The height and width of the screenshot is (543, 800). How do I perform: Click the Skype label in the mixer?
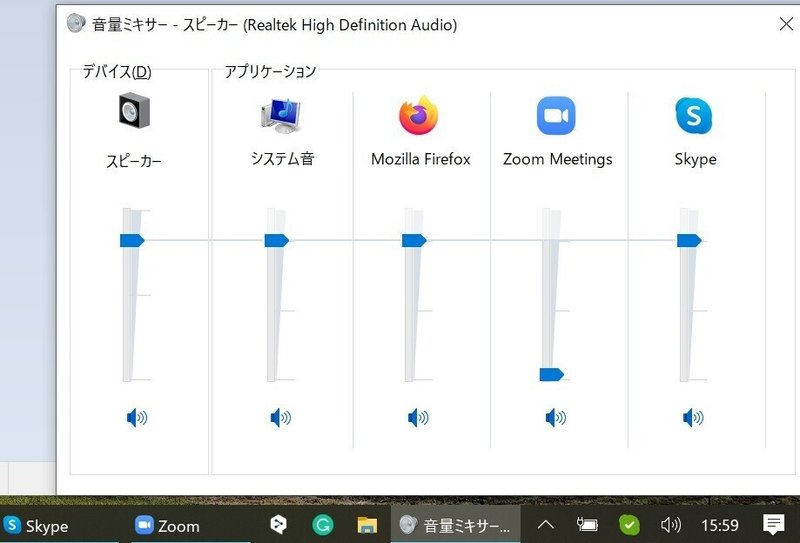tap(695, 160)
